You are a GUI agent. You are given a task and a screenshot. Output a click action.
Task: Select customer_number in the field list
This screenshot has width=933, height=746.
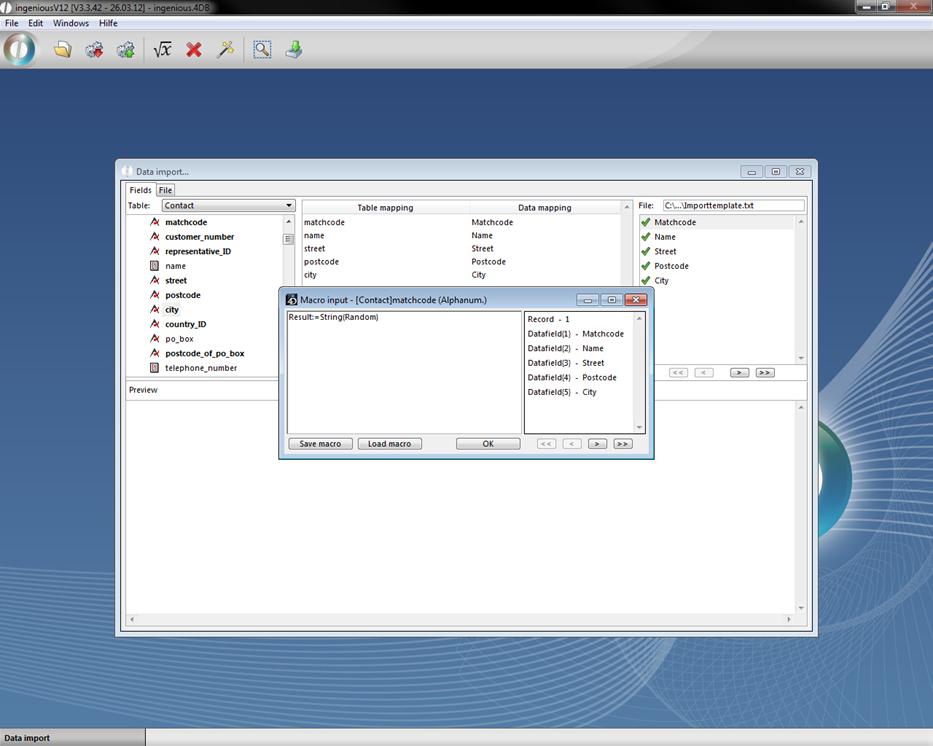tap(199, 237)
